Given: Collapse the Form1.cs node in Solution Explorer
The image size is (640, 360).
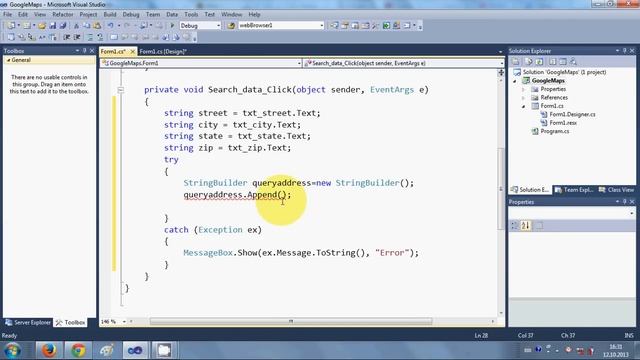Looking at the screenshot, I should click(x=524, y=106).
